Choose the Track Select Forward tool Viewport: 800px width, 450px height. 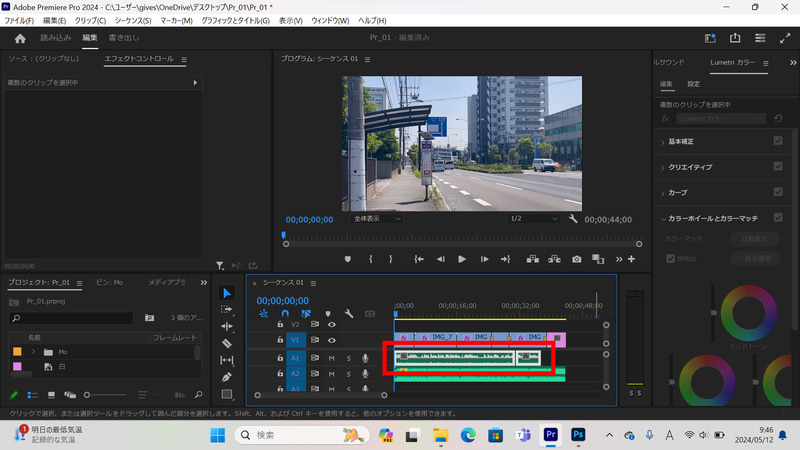pyautogui.click(x=227, y=309)
